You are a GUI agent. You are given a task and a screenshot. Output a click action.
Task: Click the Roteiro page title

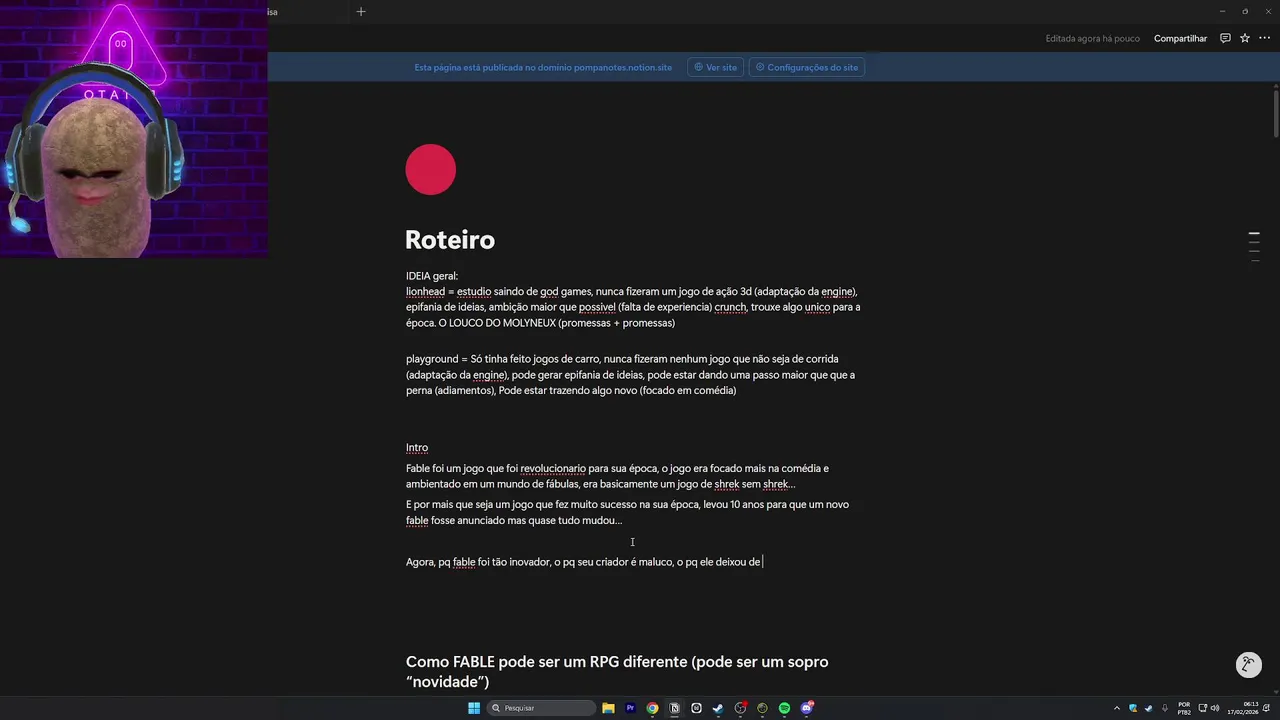point(450,240)
